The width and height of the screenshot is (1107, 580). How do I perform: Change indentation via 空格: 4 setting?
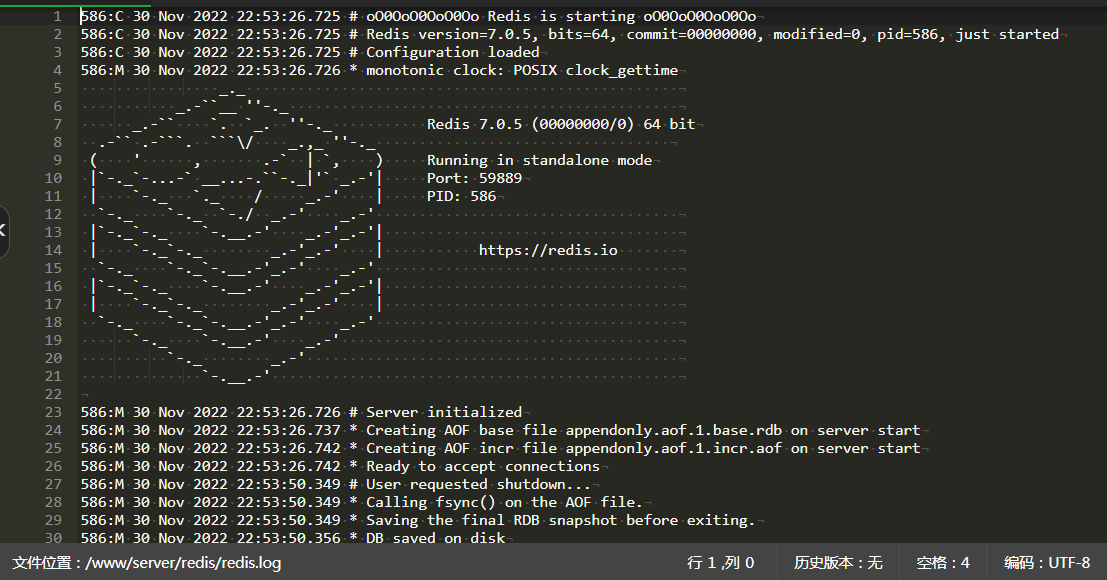pos(943,562)
